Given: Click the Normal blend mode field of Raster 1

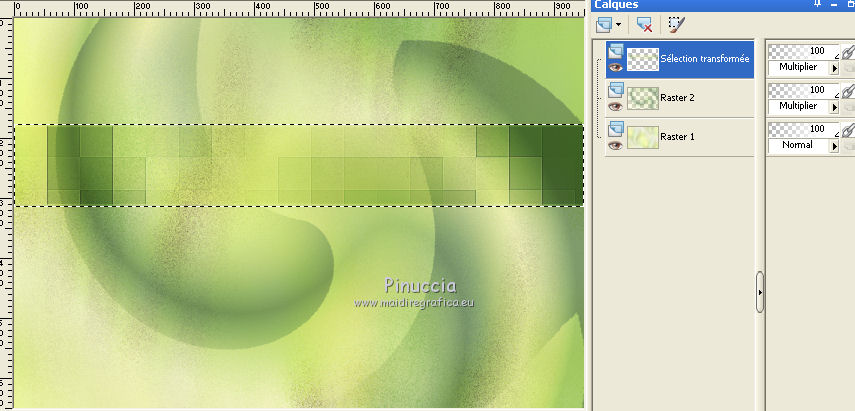Looking at the screenshot, I should tap(798, 145).
